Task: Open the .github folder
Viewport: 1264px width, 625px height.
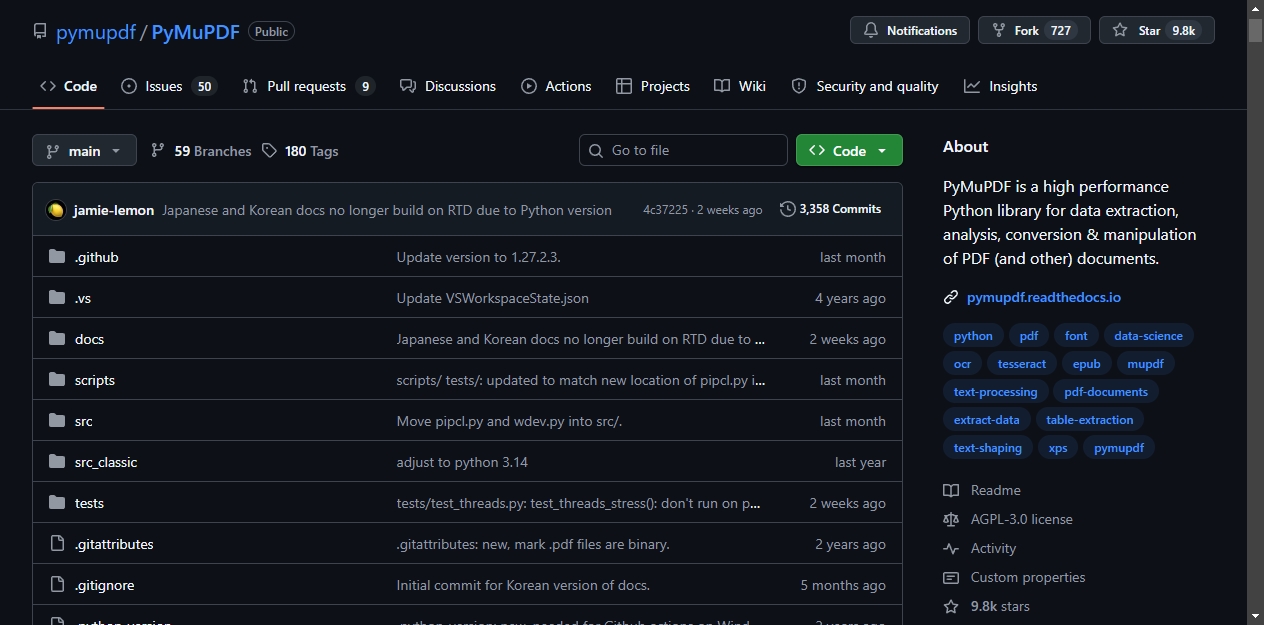Action: pyautogui.click(x=96, y=257)
